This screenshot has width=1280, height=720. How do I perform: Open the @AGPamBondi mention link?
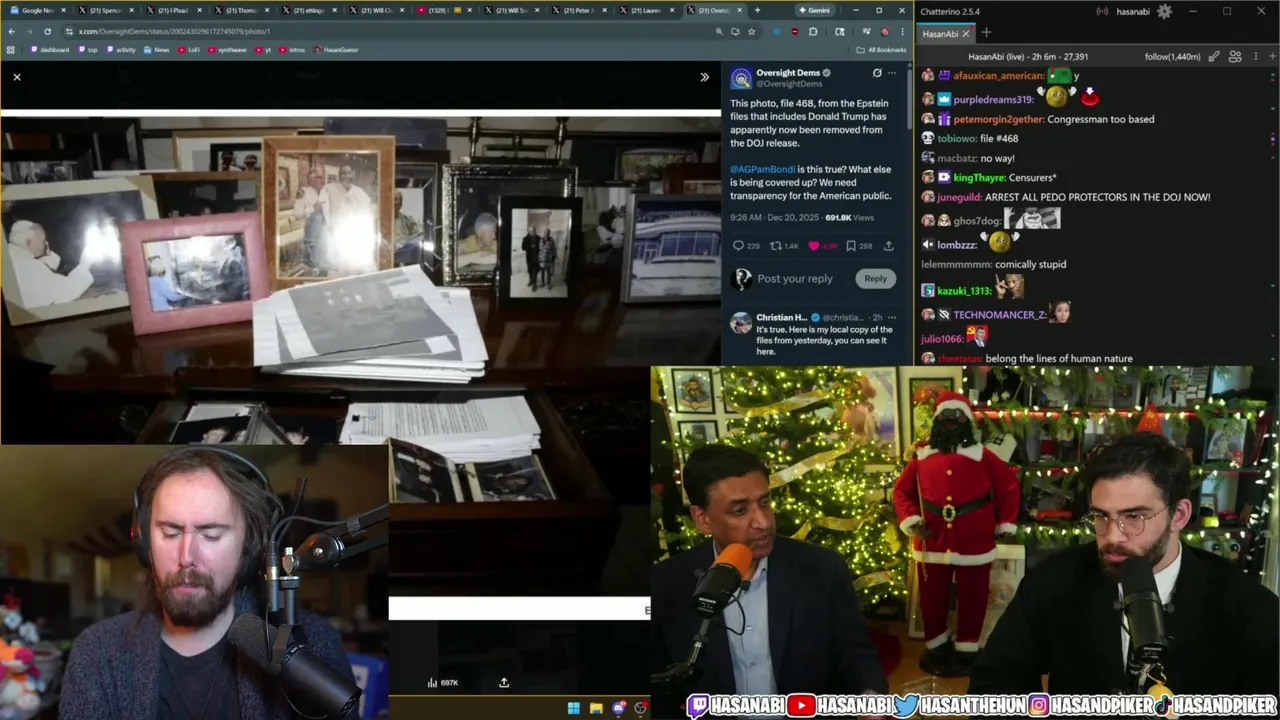tap(762, 169)
